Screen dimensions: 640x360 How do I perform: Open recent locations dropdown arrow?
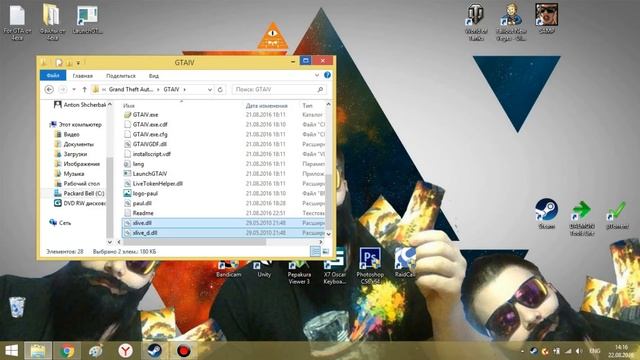pos(74,89)
